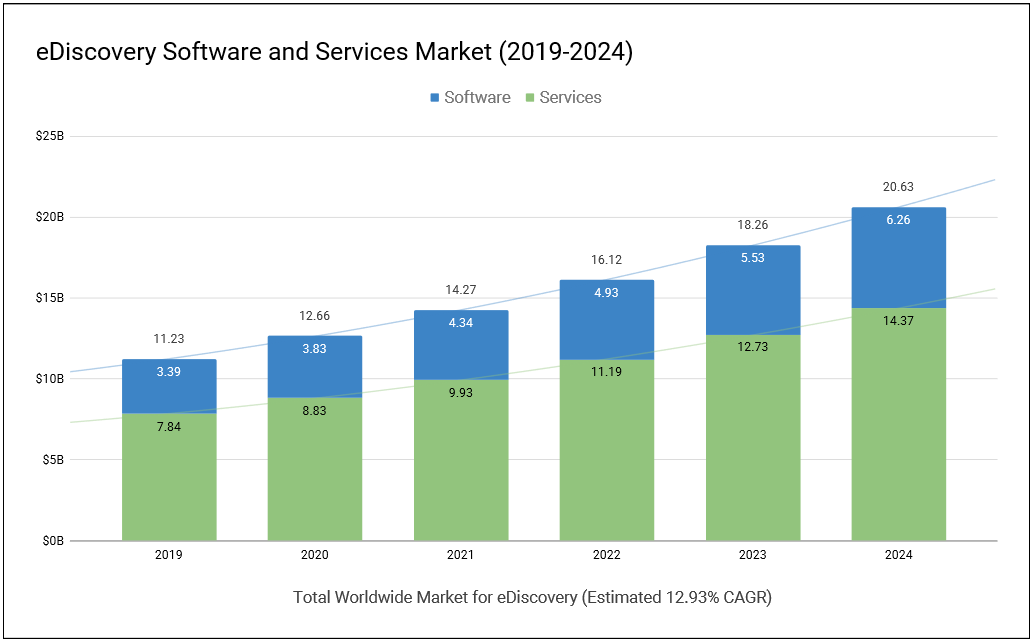Viewport: 1032px width, 641px height.
Task: Click the 2021 Services segment labeled 9.93
Action: pyautogui.click(x=461, y=460)
